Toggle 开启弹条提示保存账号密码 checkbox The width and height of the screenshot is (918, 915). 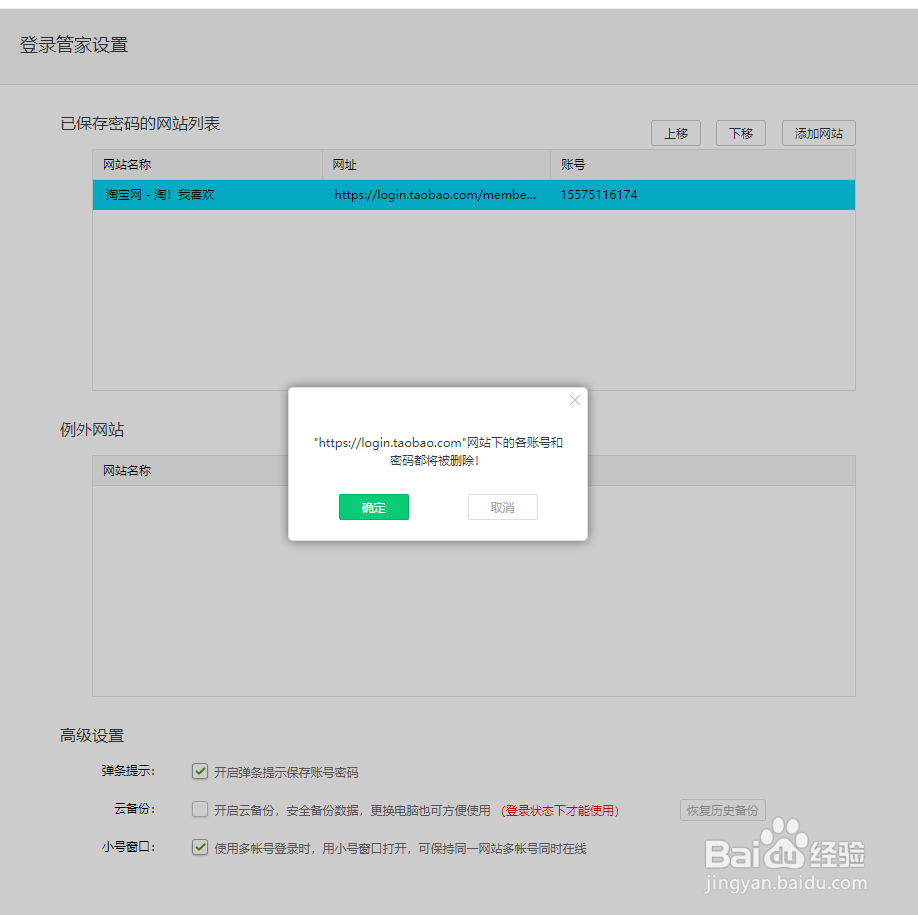tap(200, 771)
